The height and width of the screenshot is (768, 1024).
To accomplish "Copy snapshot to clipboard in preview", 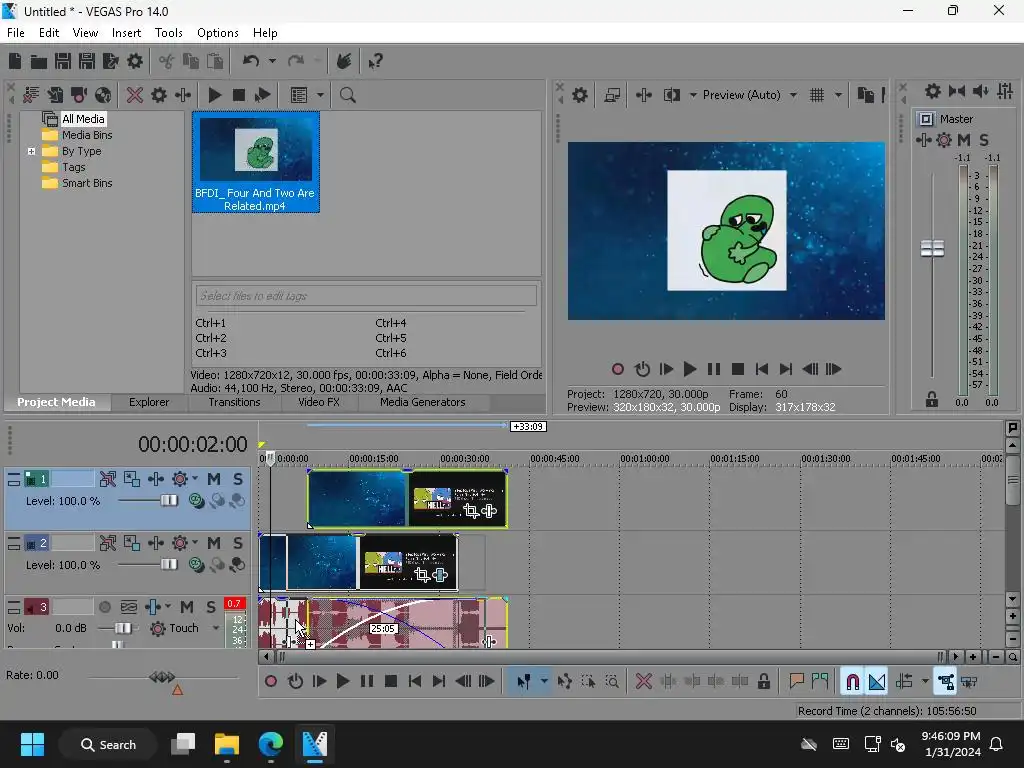I will [x=865, y=95].
